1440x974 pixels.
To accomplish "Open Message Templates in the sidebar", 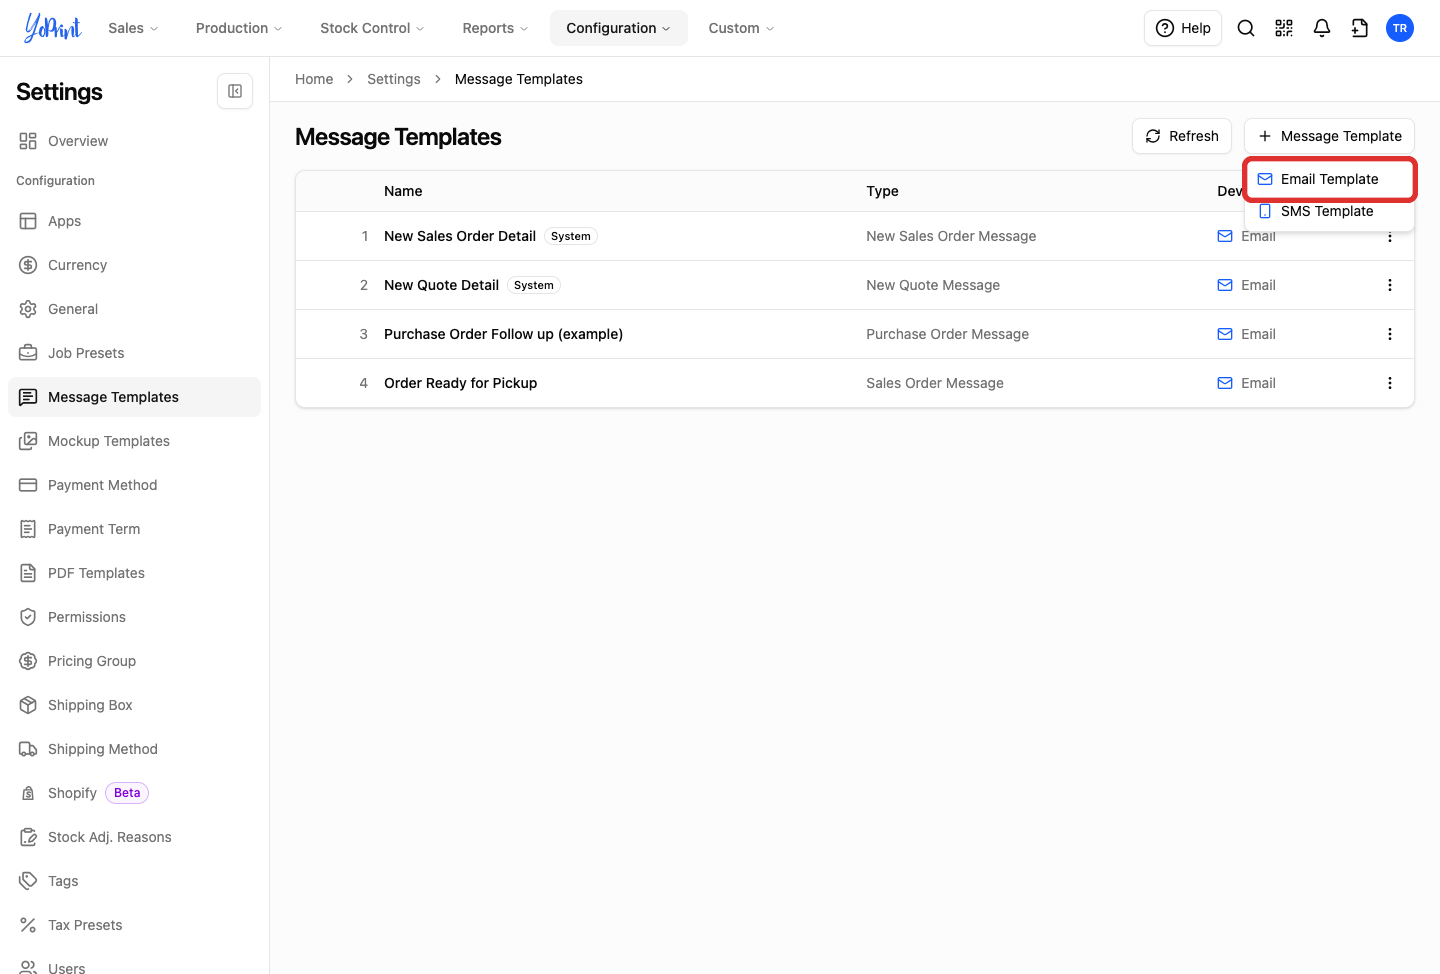I will coord(134,397).
